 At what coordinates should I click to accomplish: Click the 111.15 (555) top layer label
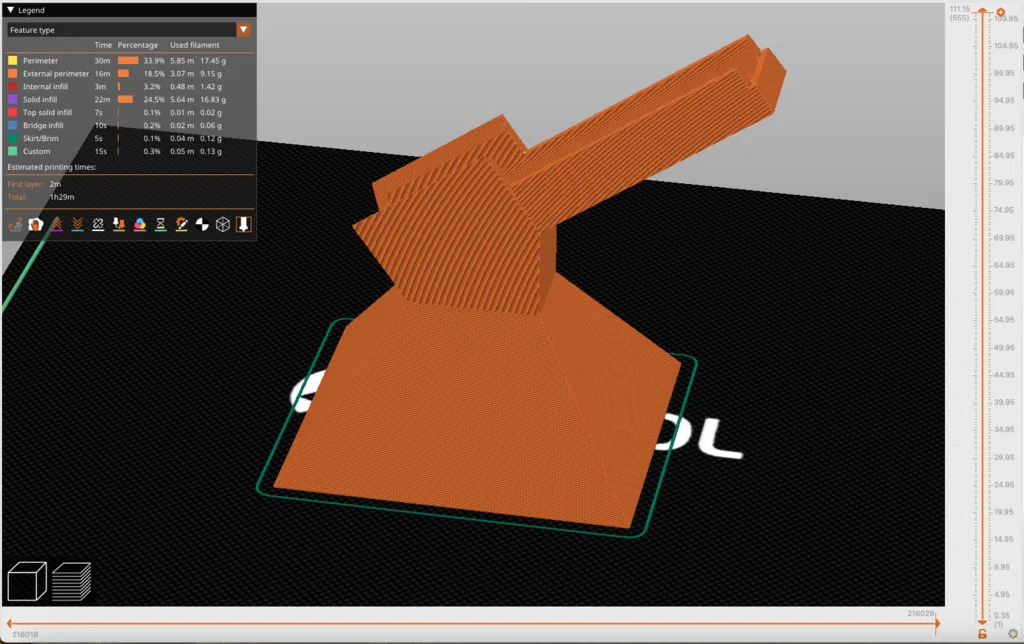(x=959, y=13)
